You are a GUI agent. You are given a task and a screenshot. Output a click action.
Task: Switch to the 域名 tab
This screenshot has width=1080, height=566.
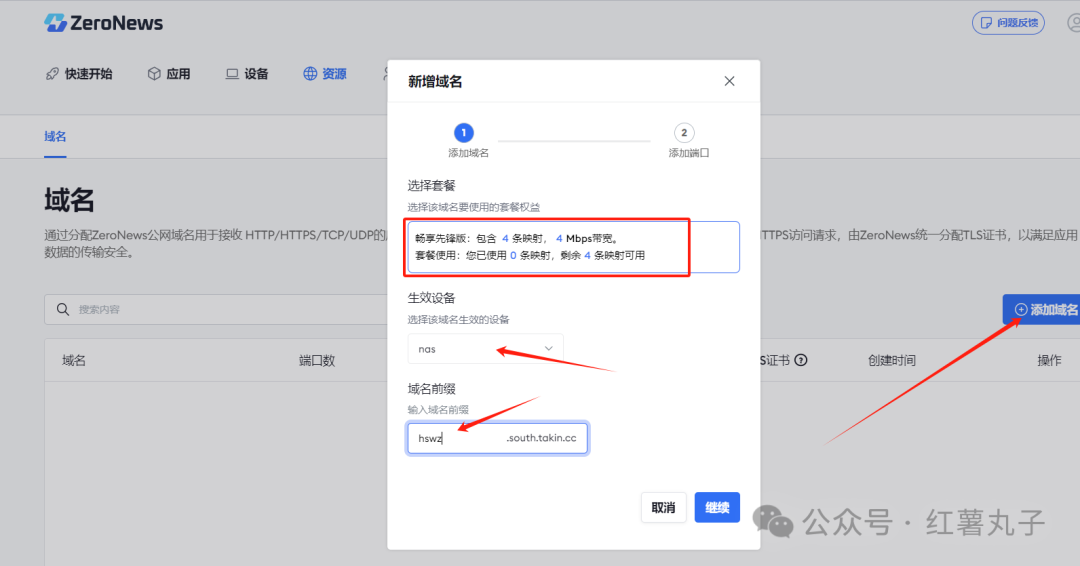tap(55, 136)
